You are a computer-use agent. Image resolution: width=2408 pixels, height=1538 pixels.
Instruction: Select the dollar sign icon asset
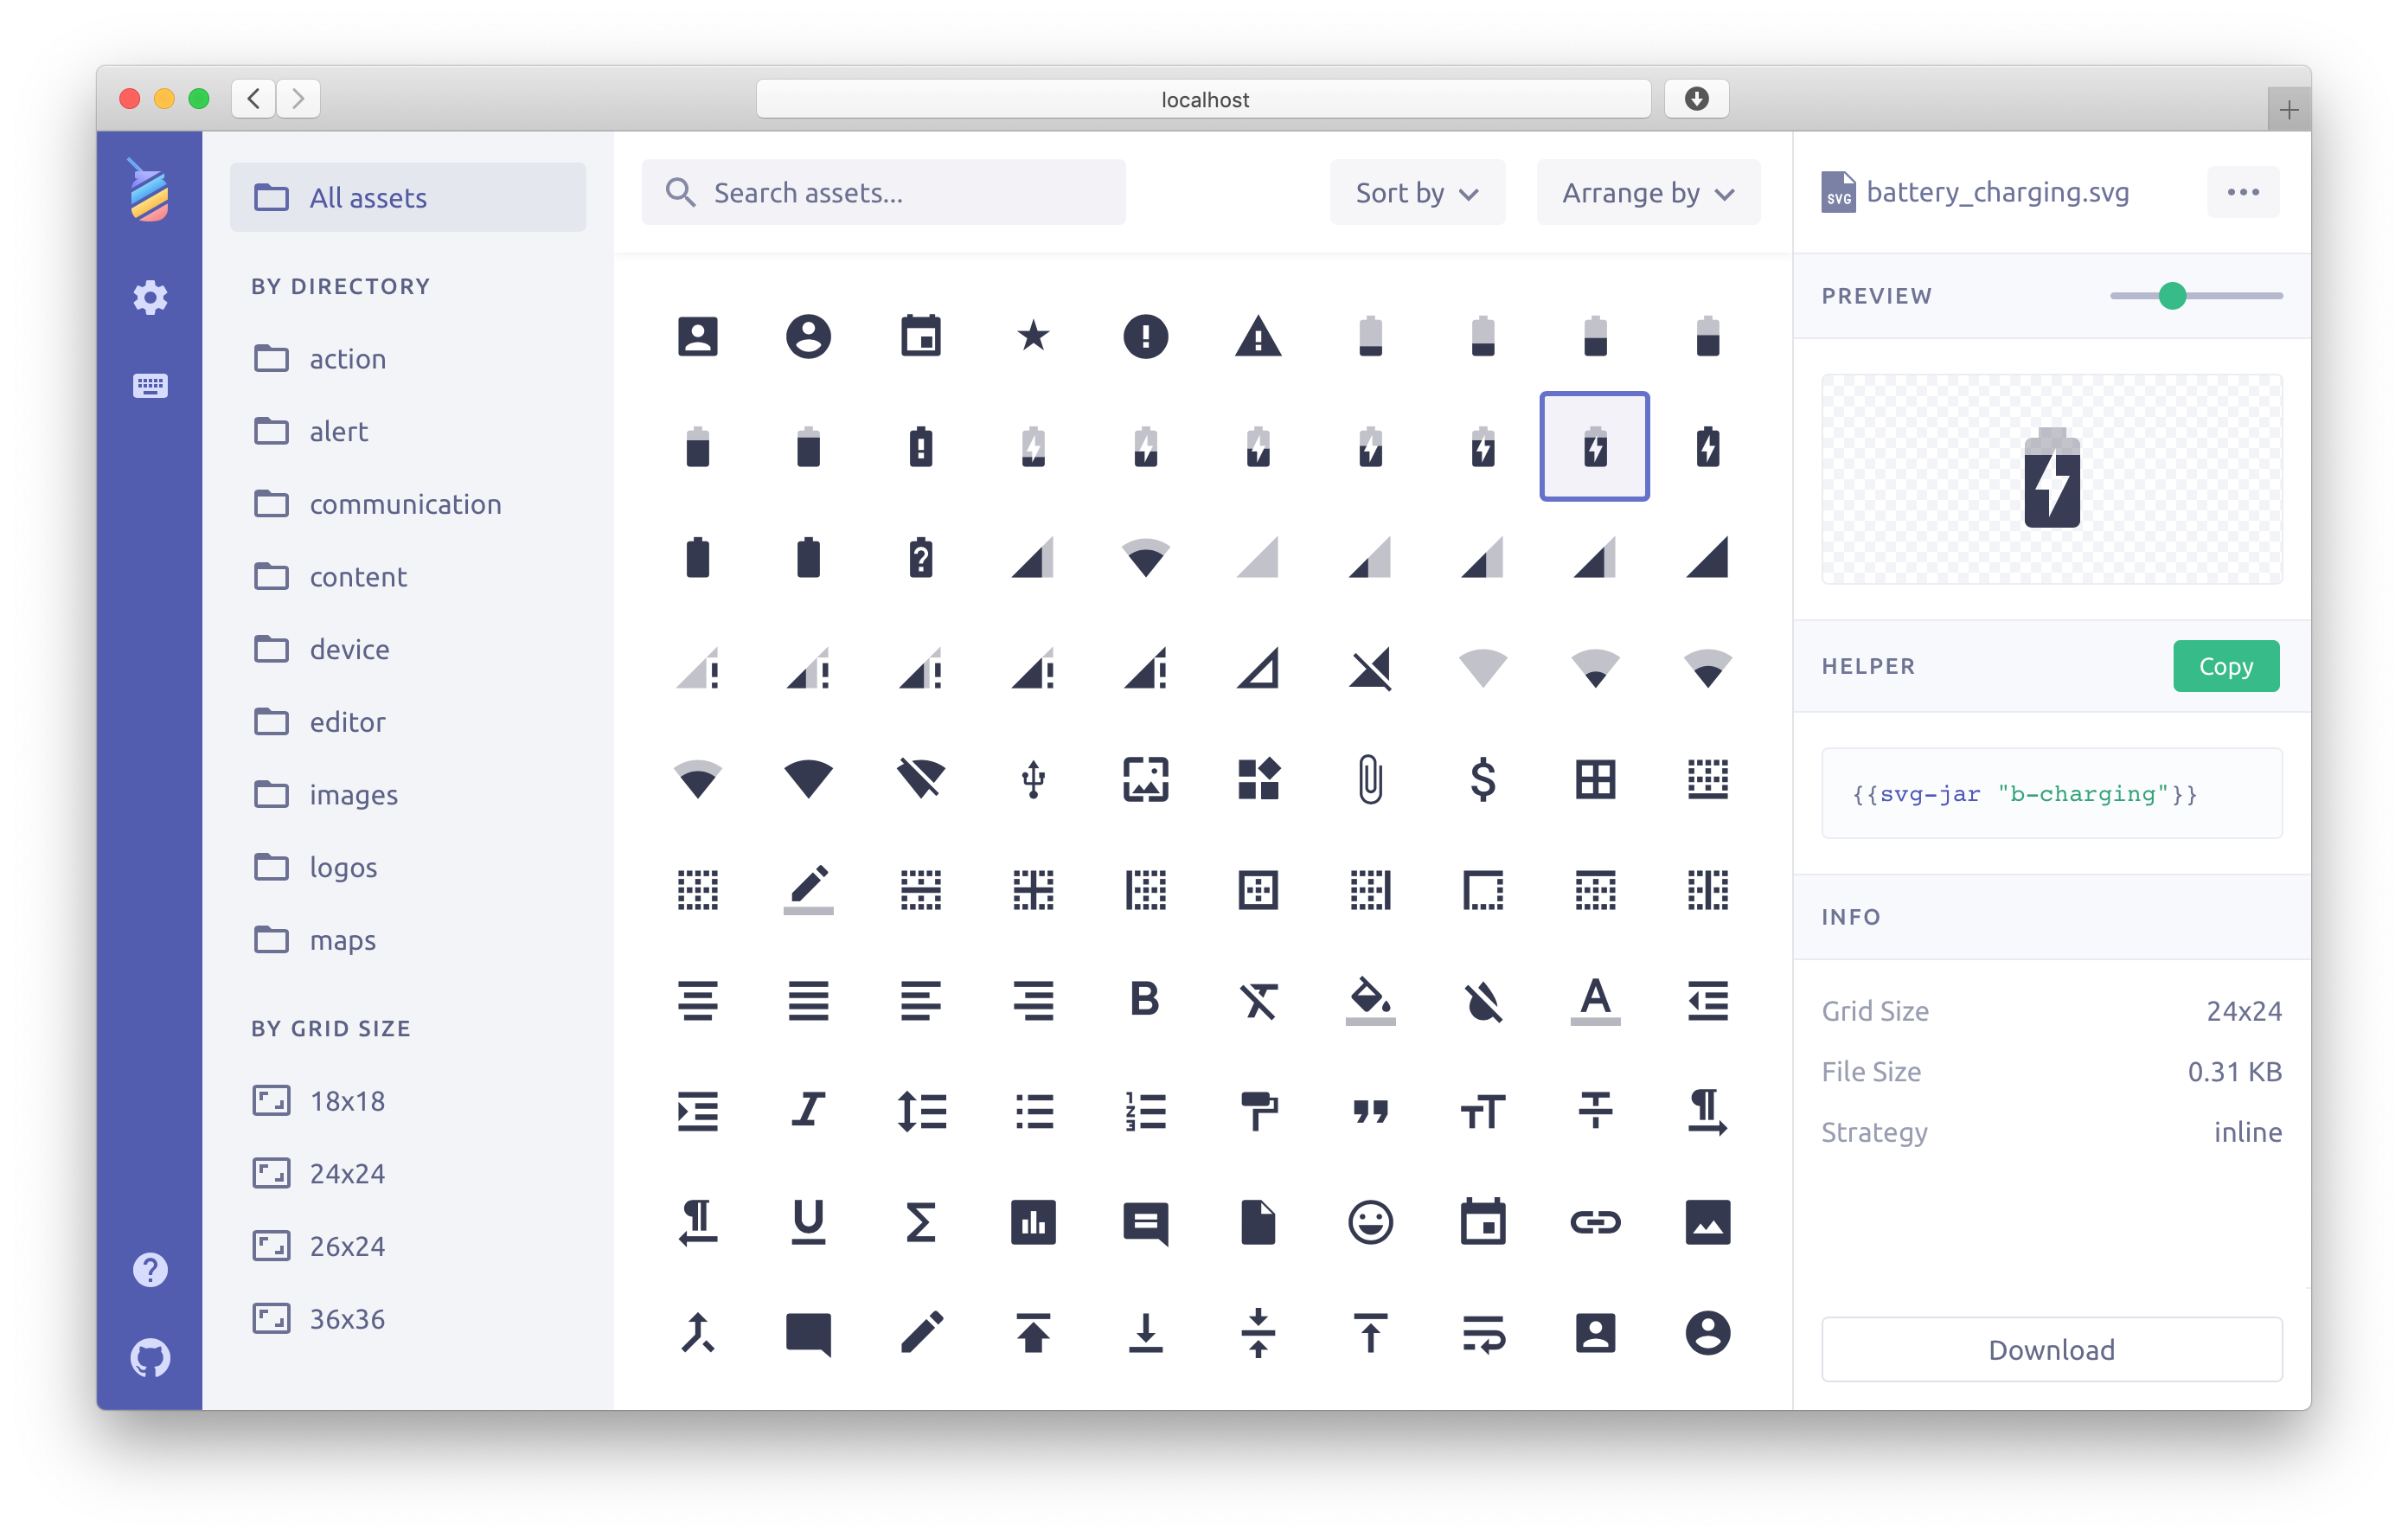[x=1483, y=779]
